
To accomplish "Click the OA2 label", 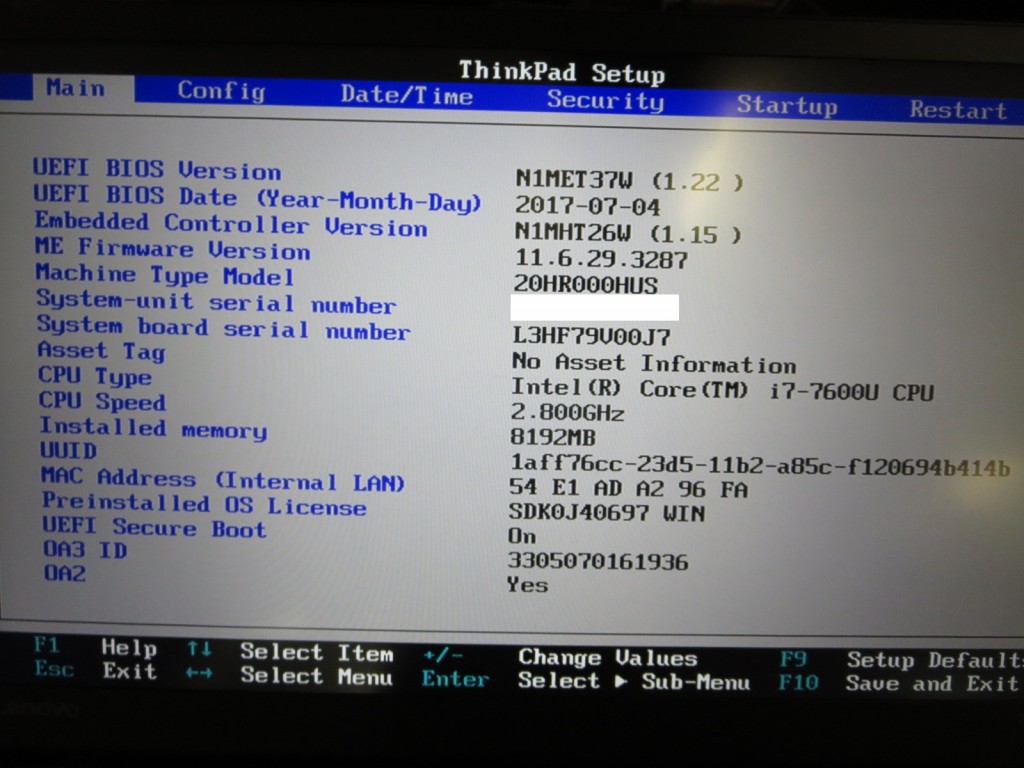I will (x=65, y=573).
